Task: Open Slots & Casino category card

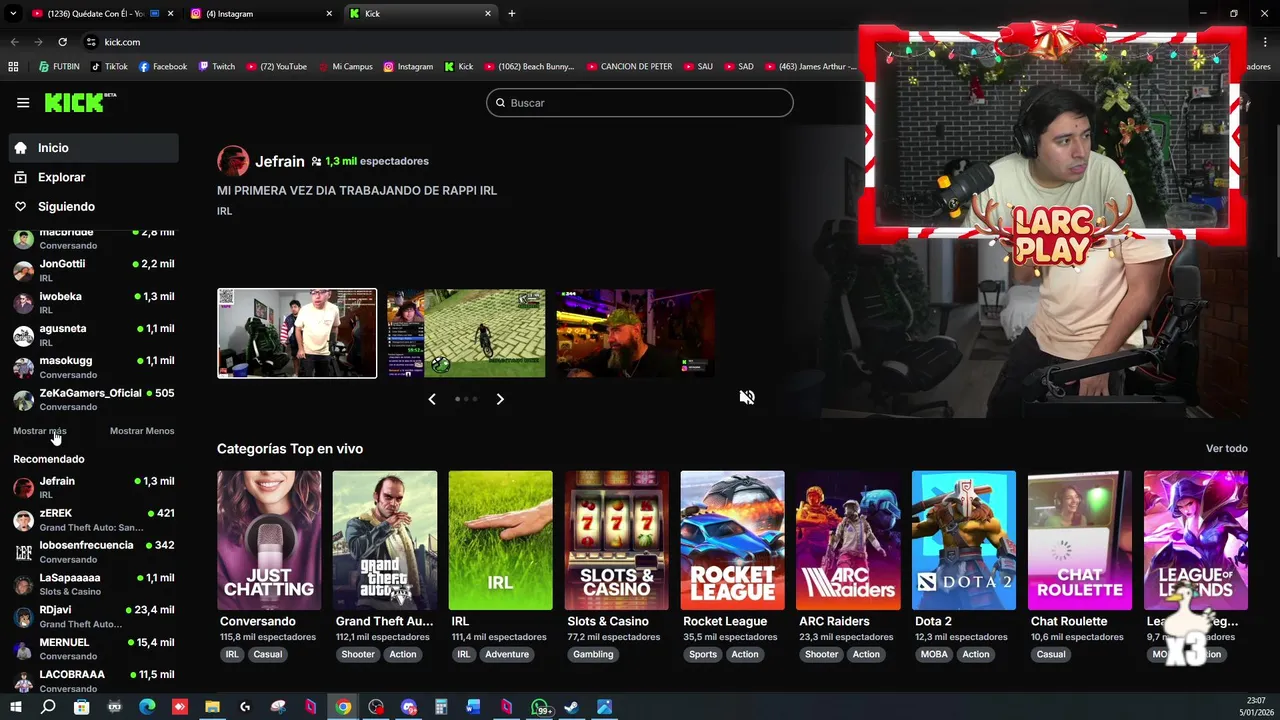Action: pyautogui.click(x=616, y=540)
